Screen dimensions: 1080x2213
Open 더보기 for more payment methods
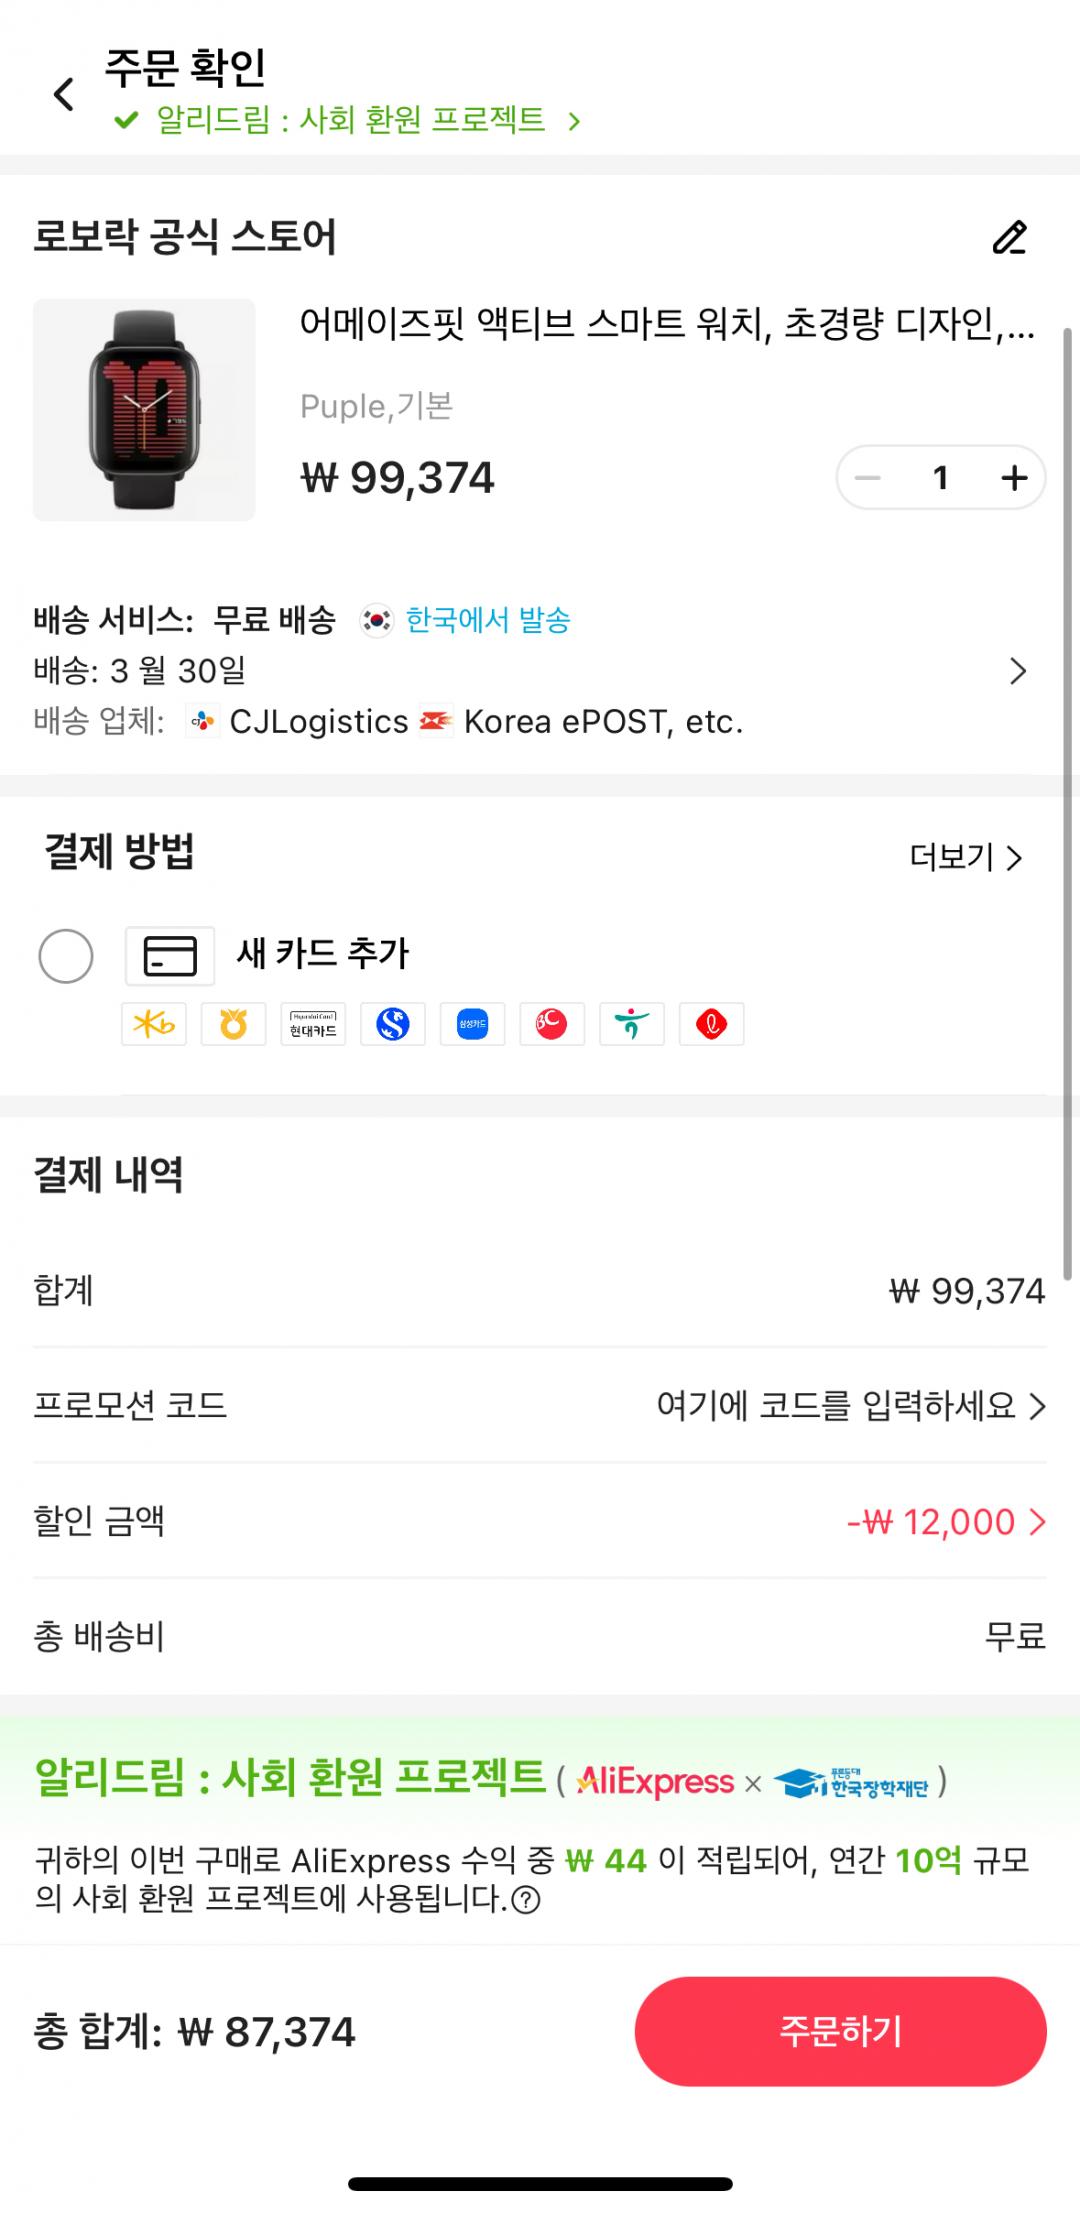tap(966, 858)
